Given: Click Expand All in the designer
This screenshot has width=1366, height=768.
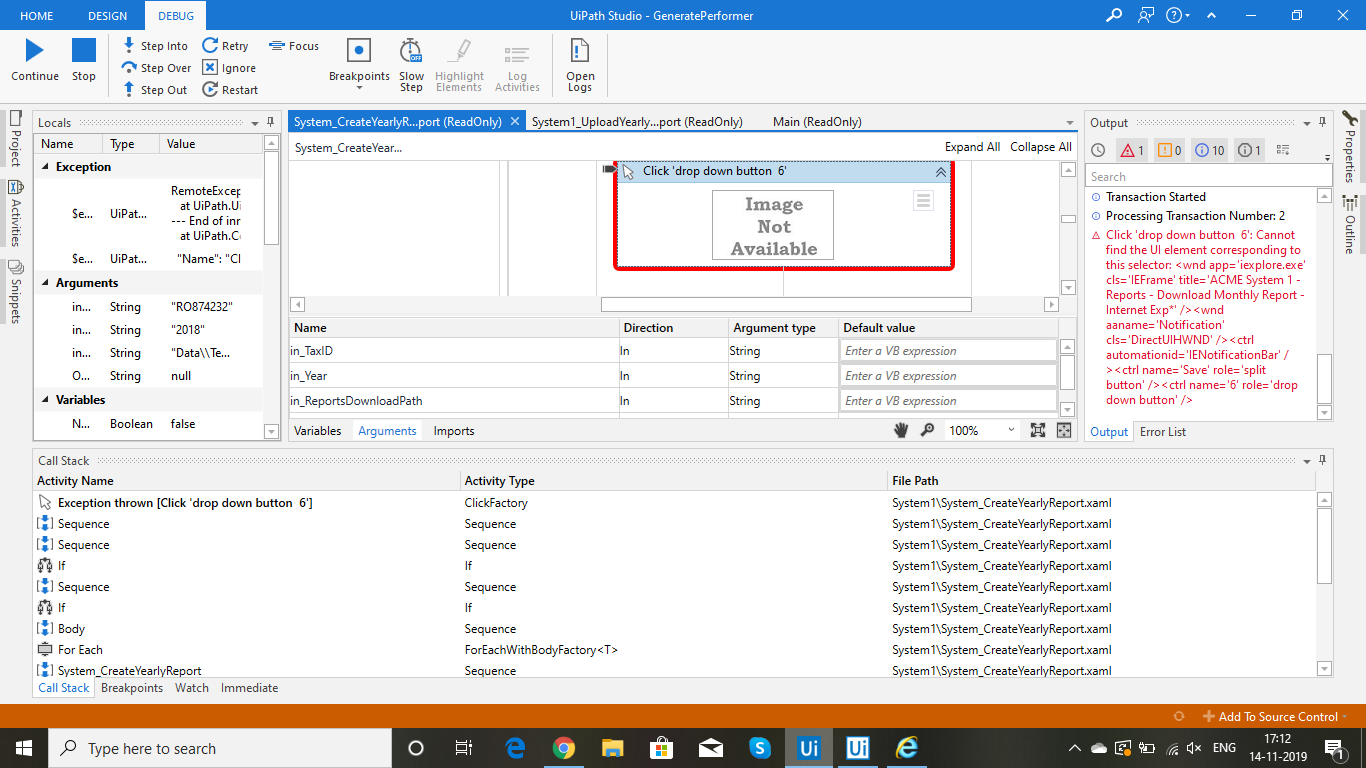Looking at the screenshot, I should pos(972,147).
